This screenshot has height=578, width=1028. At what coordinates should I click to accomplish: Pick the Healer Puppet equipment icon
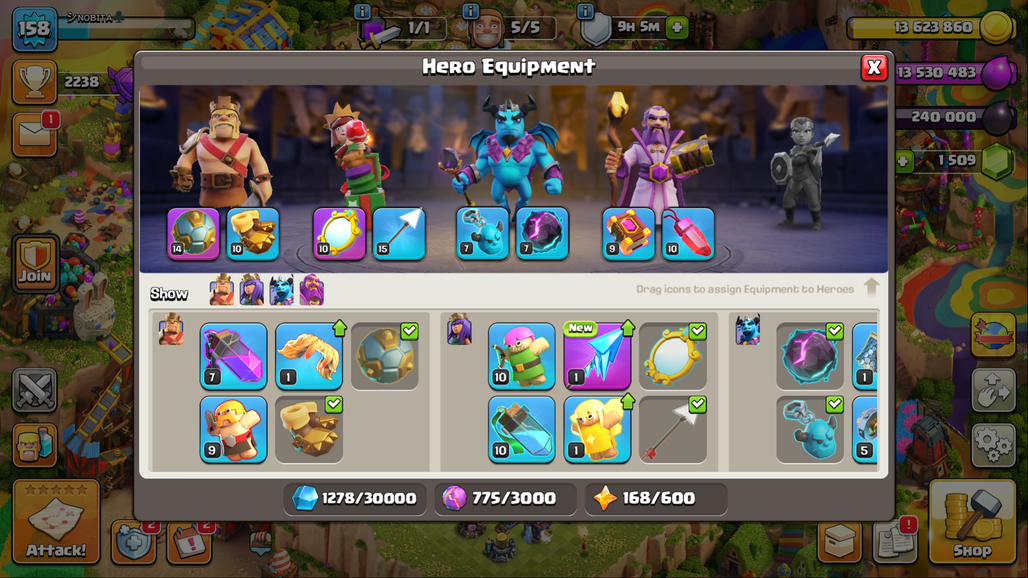tap(597, 429)
